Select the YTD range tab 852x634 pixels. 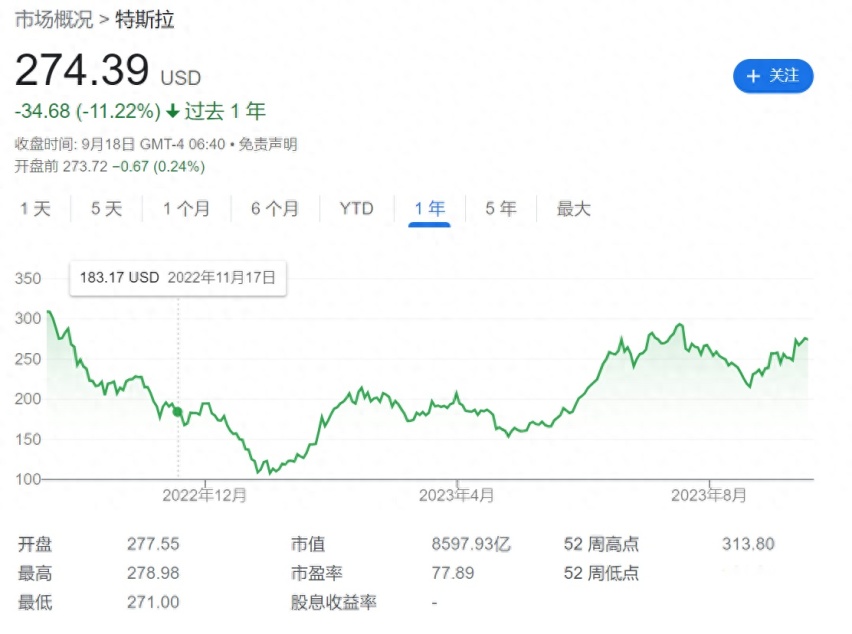click(x=356, y=209)
